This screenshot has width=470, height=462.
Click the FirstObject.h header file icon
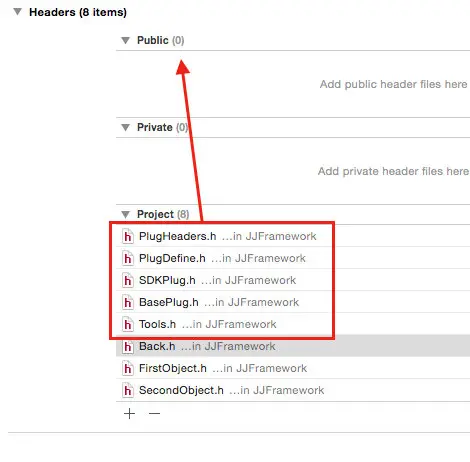pos(128,368)
